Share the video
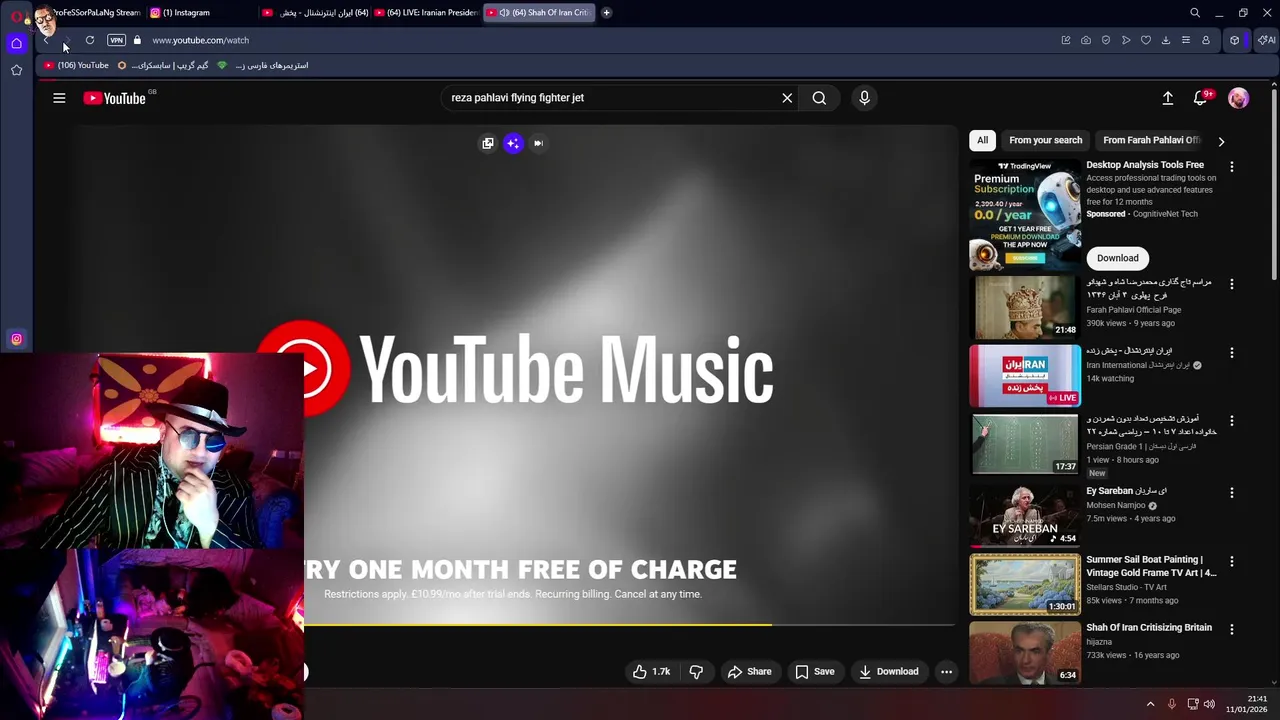The height and width of the screenshot is (720, 1280). (x=750, y=672)
